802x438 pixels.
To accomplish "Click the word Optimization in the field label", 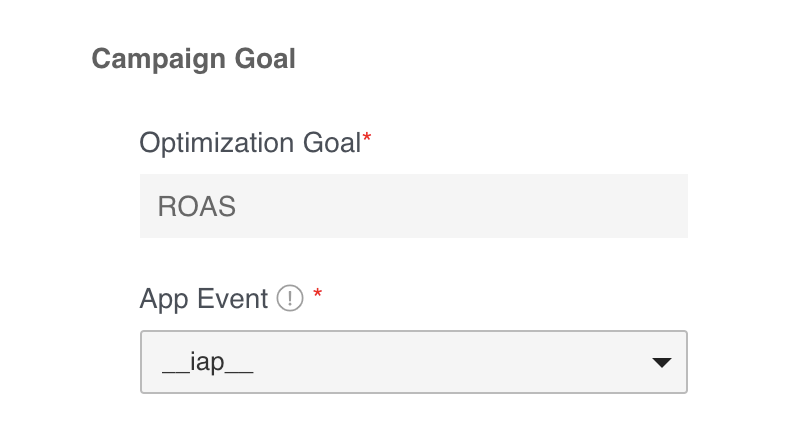I will pos(216,143).
